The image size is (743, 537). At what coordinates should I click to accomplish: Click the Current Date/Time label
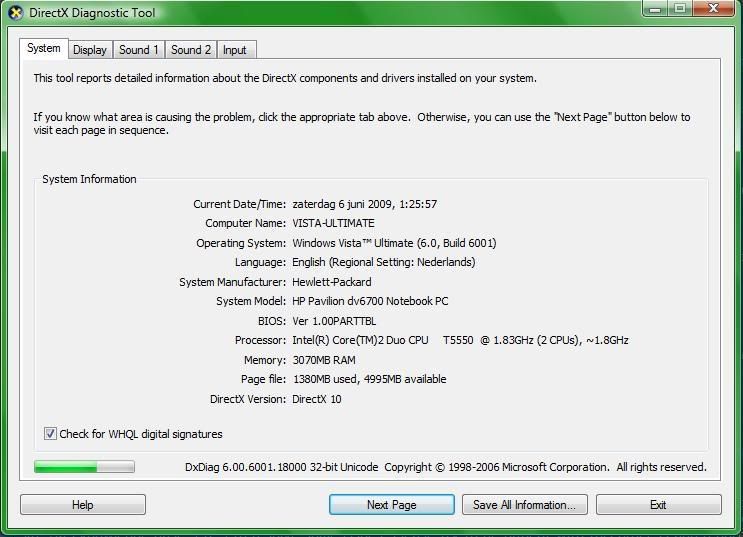coord(239,204)
